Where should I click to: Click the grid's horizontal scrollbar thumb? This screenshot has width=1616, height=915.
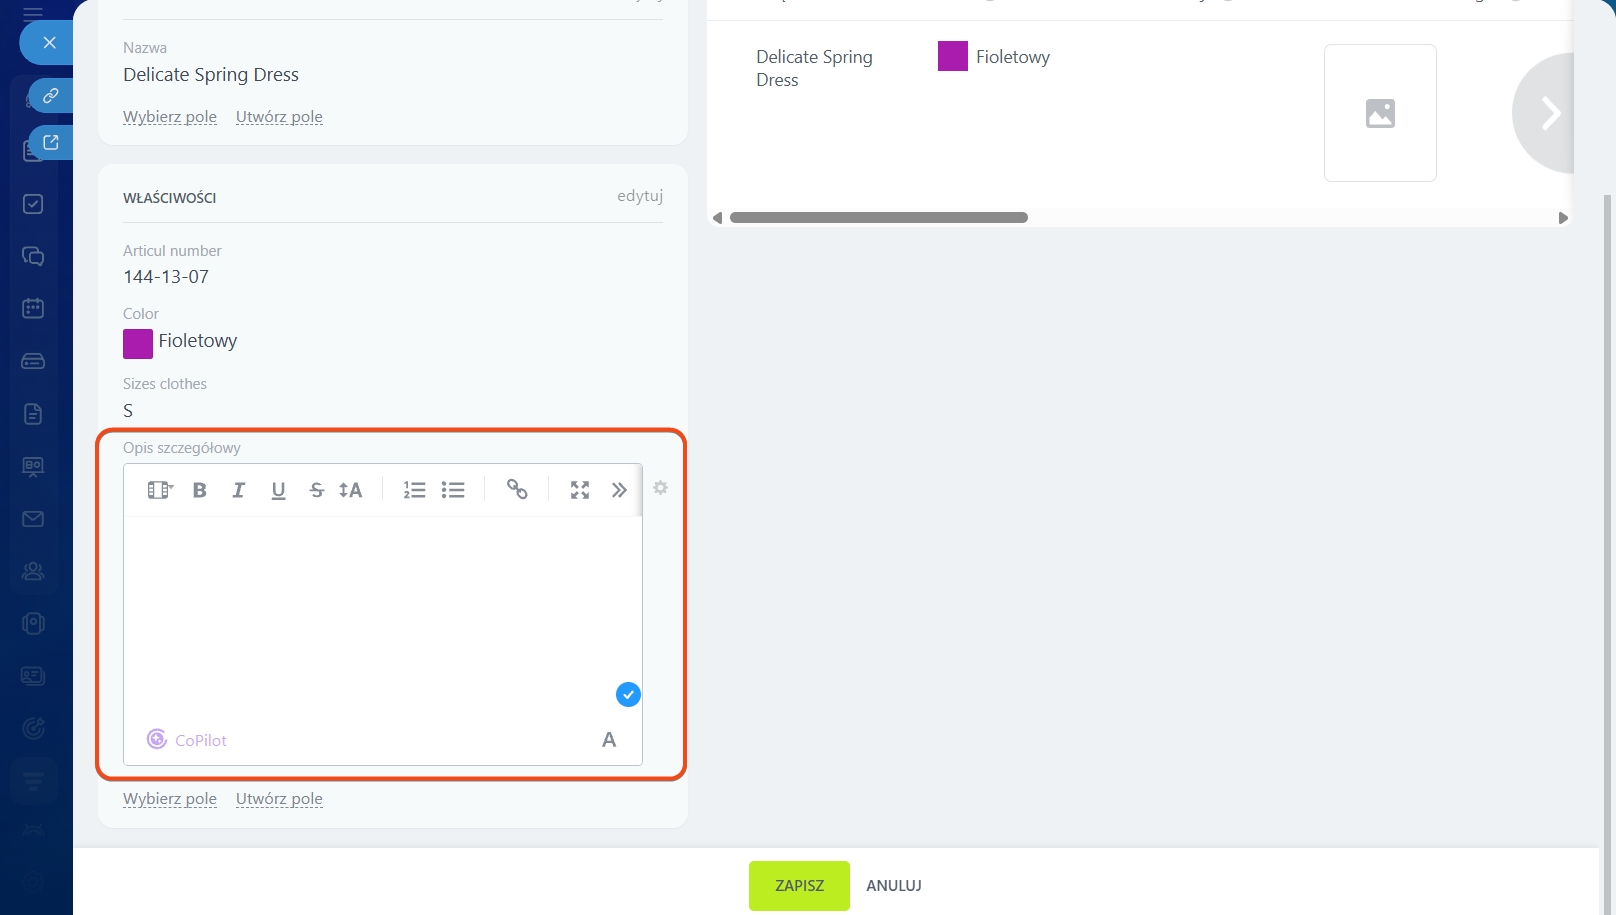tap(879, 218)
